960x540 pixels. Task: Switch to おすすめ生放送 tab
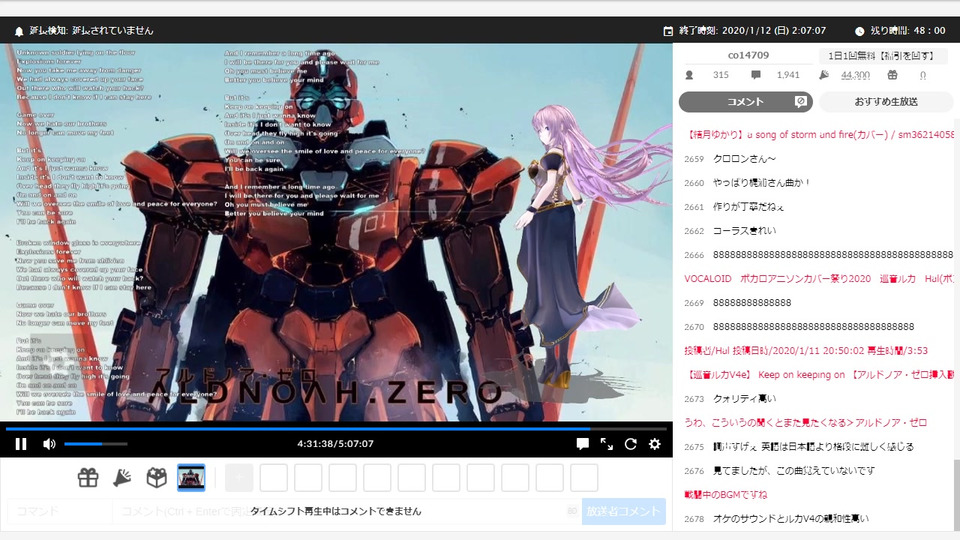click(886, 102)
